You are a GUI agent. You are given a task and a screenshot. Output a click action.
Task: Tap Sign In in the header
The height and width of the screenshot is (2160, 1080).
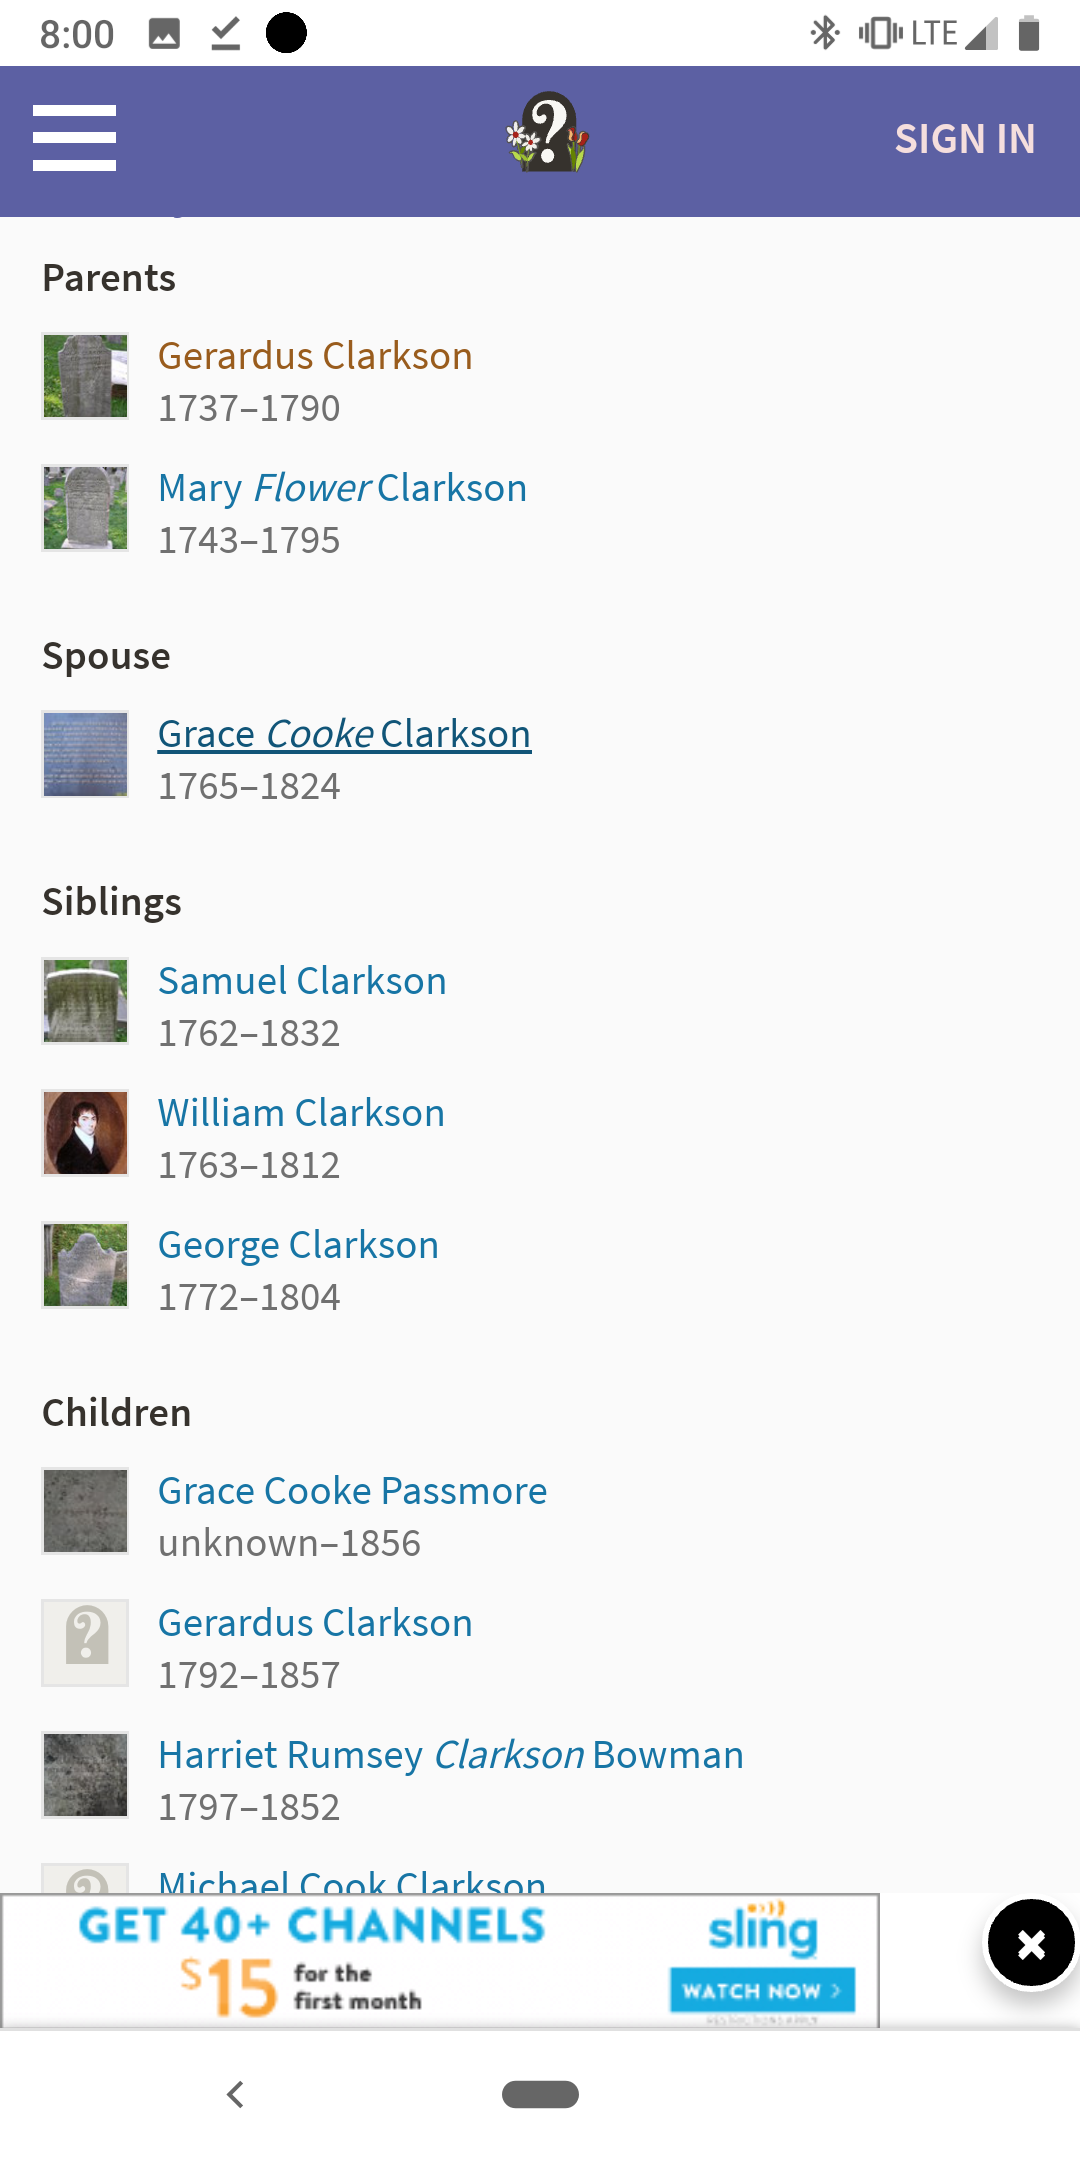tap(964, 139)
